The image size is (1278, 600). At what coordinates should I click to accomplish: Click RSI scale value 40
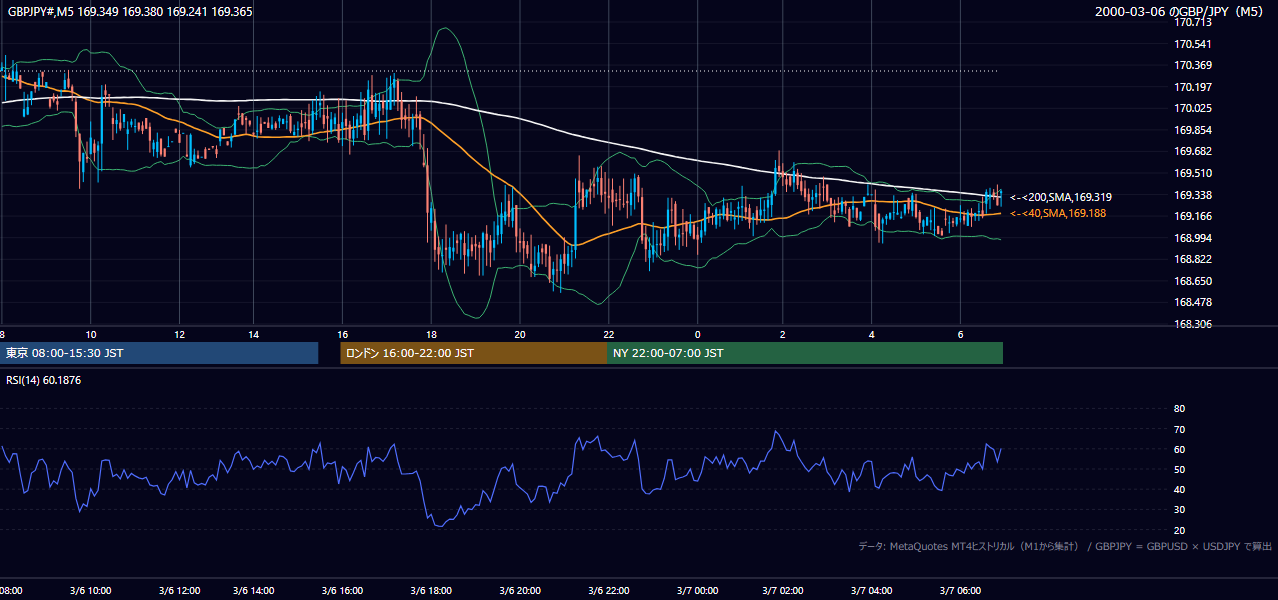[x=1179, y=489]
